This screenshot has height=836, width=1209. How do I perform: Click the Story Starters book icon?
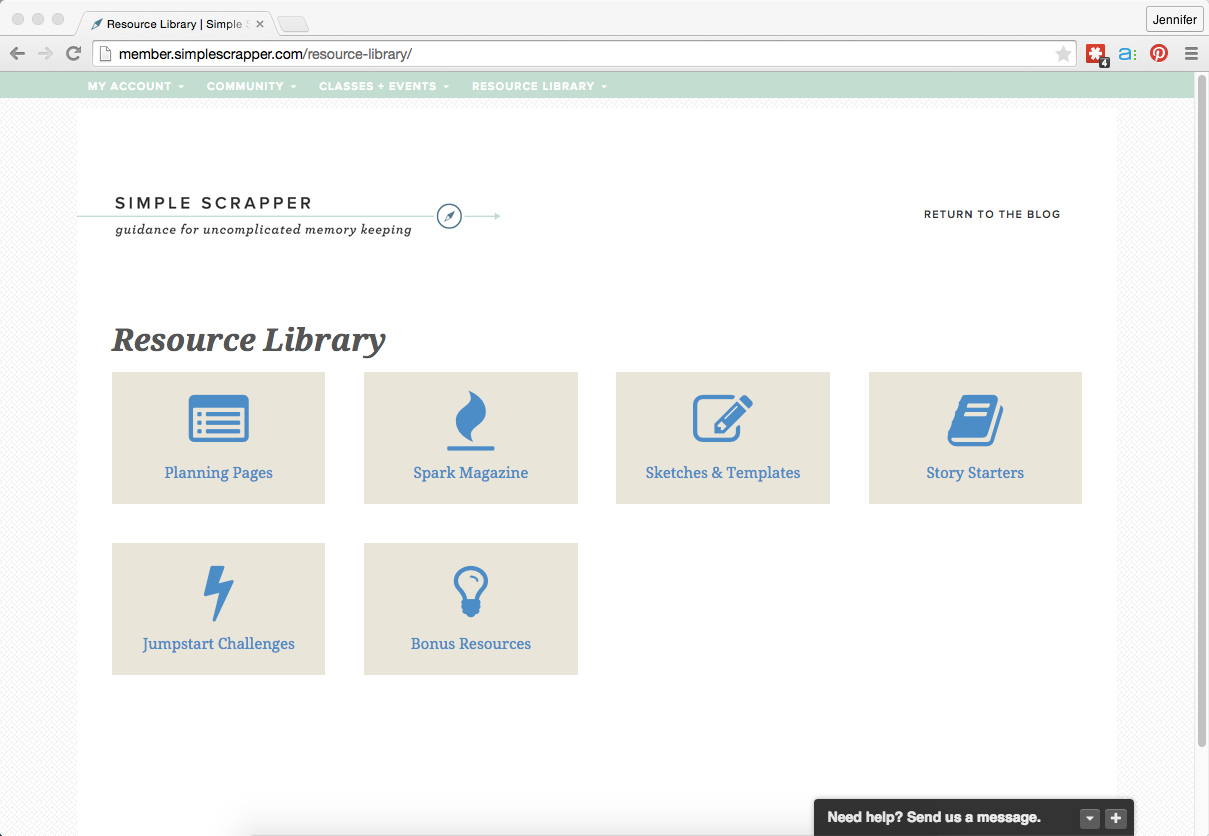coord(975,419)
